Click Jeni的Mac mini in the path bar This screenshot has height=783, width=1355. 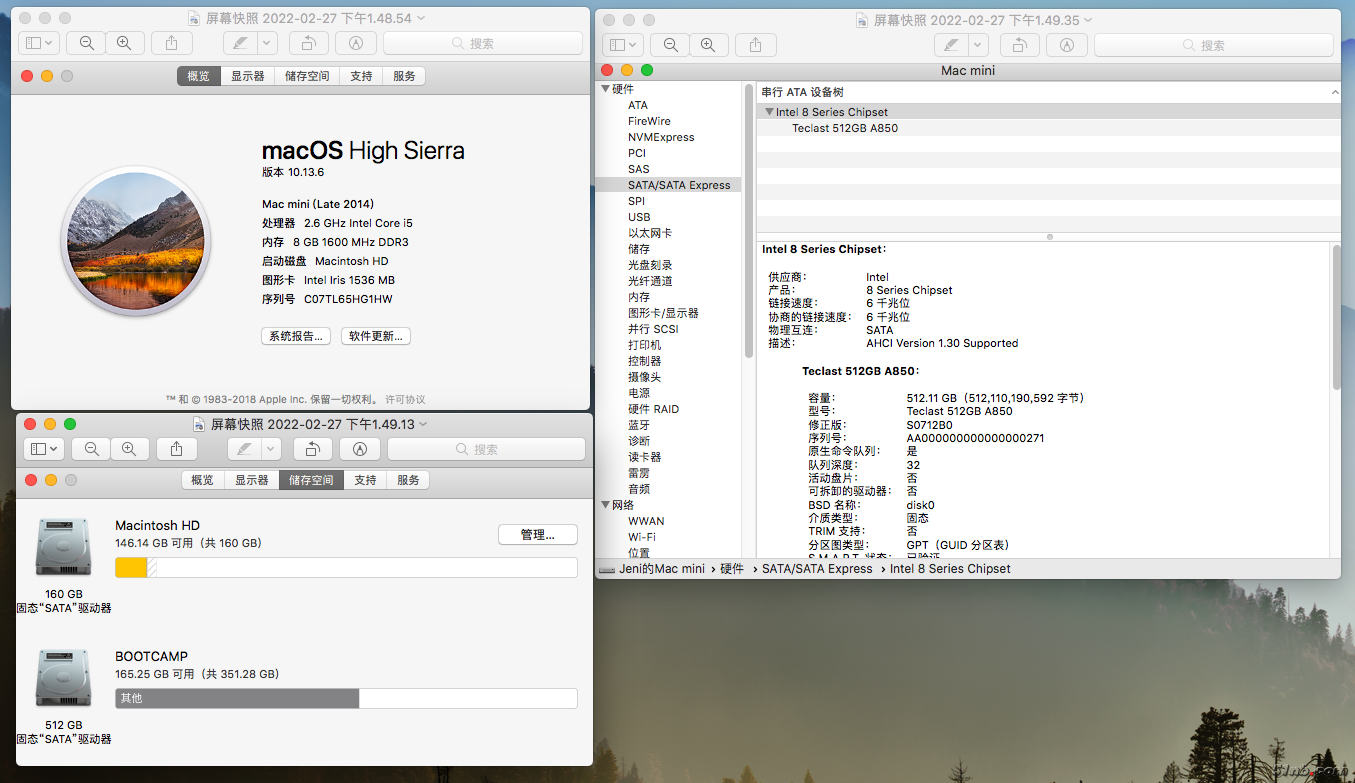tap(661, 569)
